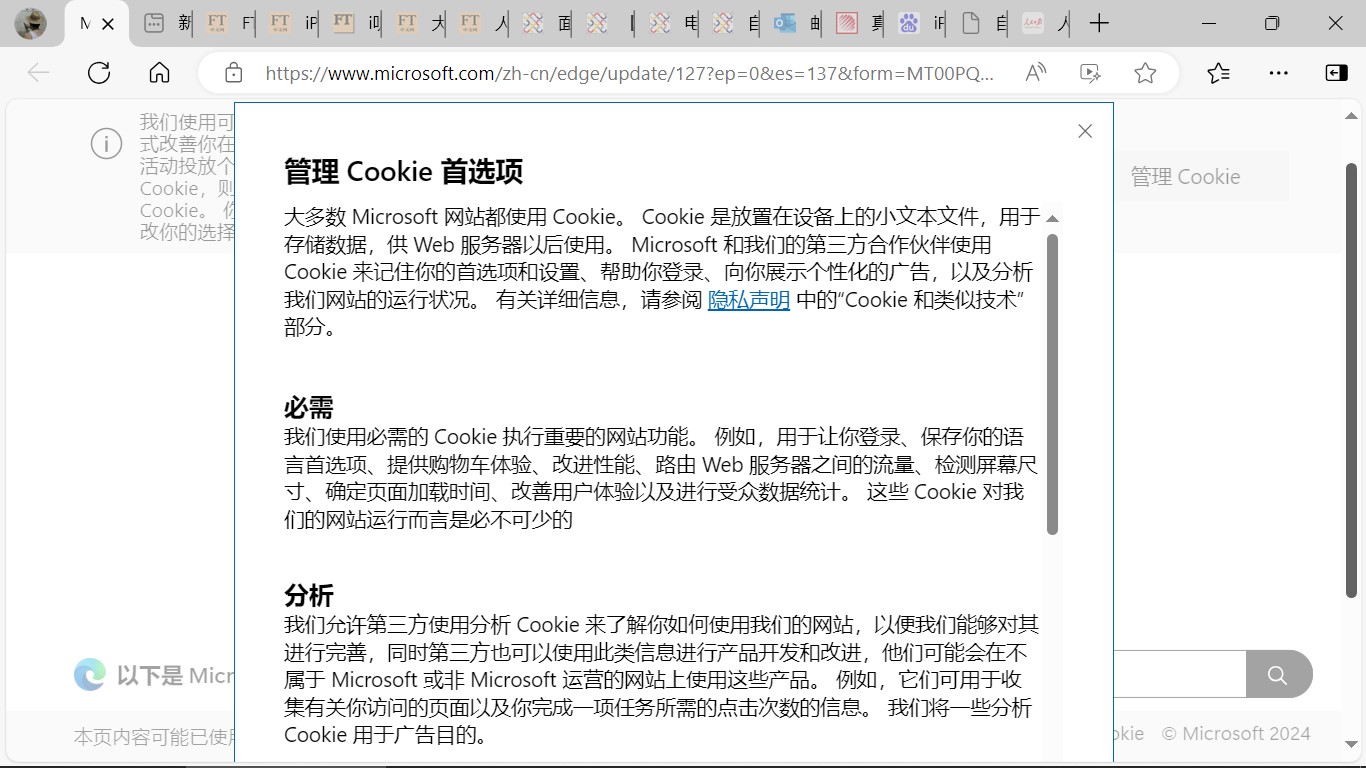The height and width of the screenshot is (768, 1366).
Task: Click the video sparkle icon in address bar
Action: pos(1091,73)
